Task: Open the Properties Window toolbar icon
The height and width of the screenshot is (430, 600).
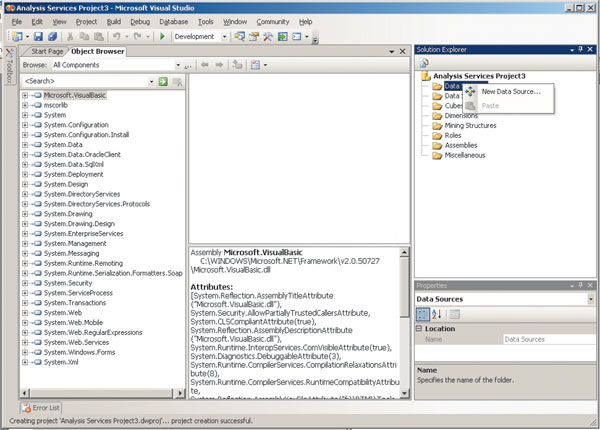Action: [x=254, y=36]
